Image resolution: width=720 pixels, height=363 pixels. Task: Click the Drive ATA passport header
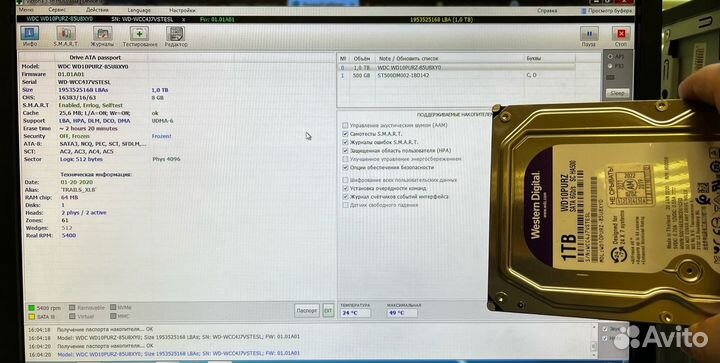tap(95, 58)
